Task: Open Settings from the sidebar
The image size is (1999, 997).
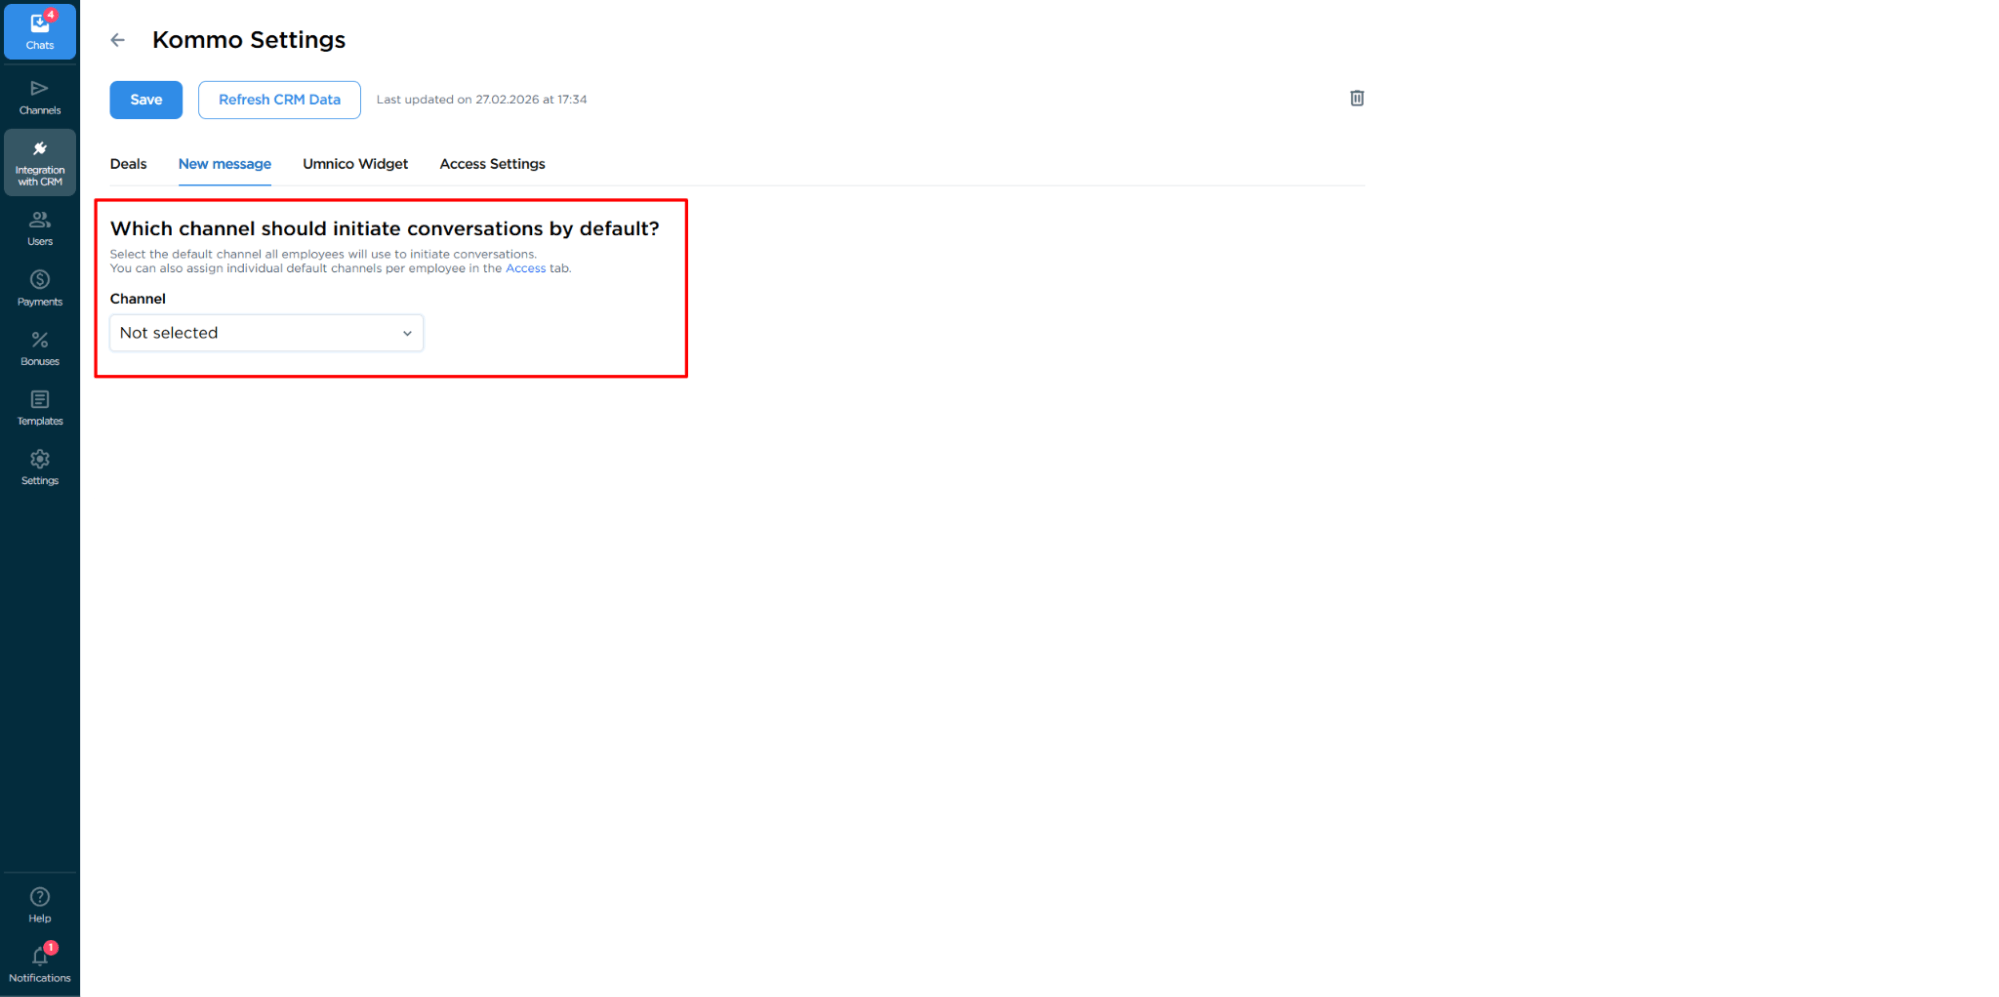Action: 40,467
